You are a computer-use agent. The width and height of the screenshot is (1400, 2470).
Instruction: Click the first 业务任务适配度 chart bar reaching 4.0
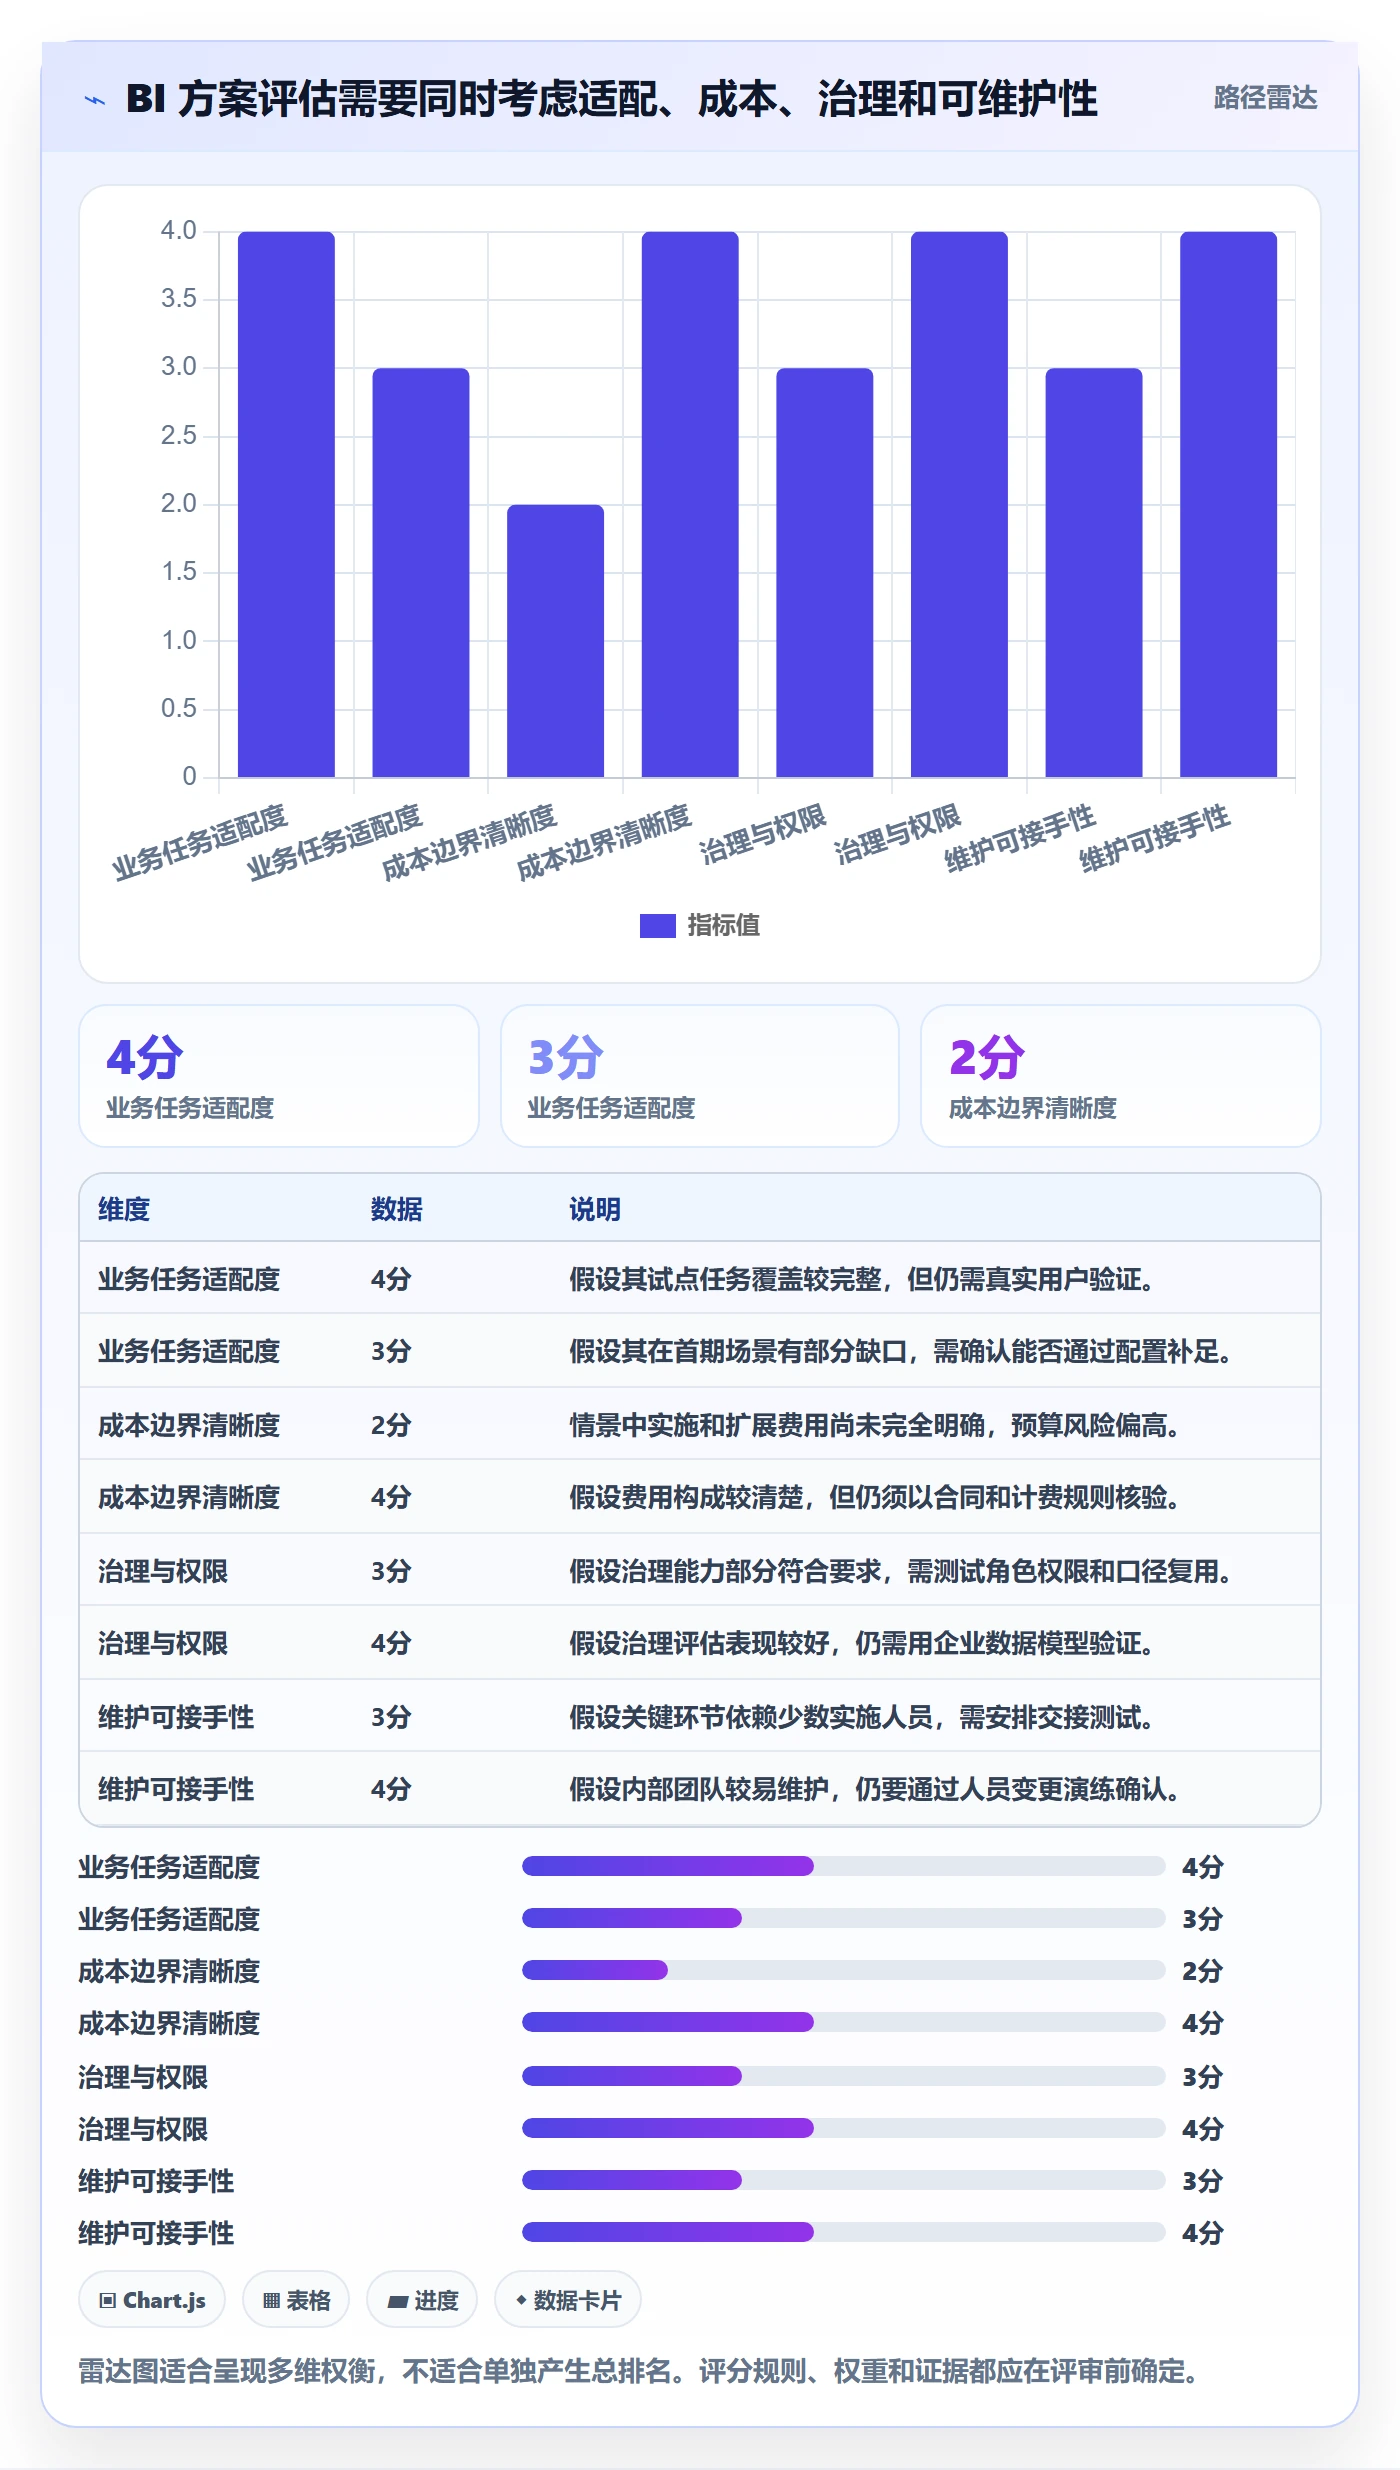pyautogui.click(x=286, y=504)
